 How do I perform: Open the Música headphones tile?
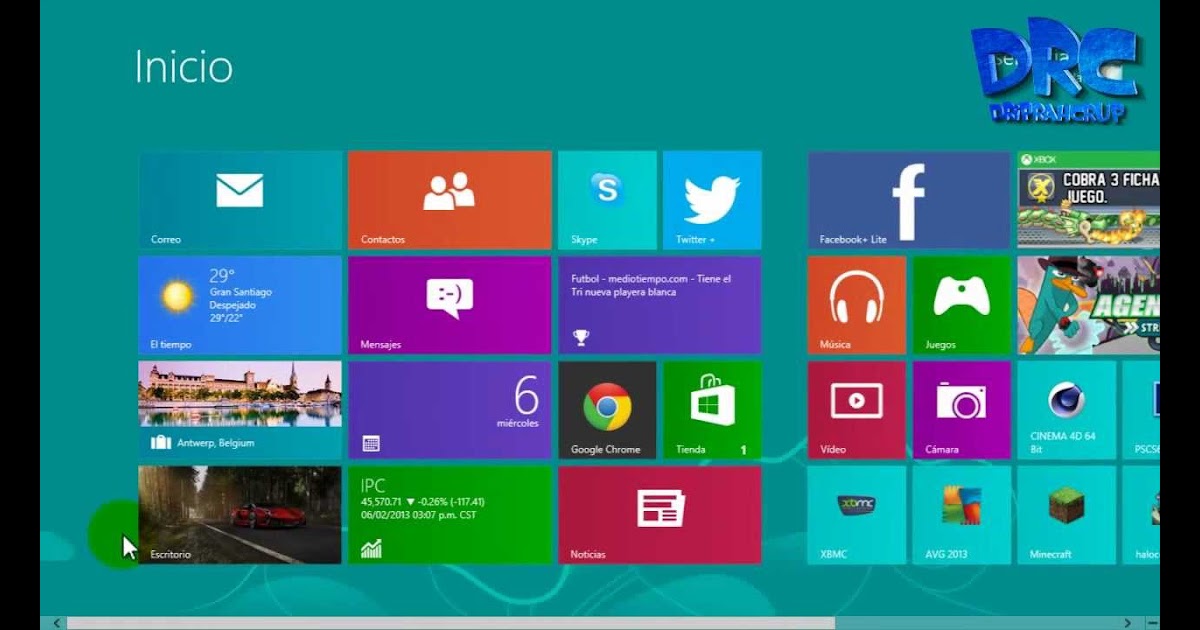point(857,305)
